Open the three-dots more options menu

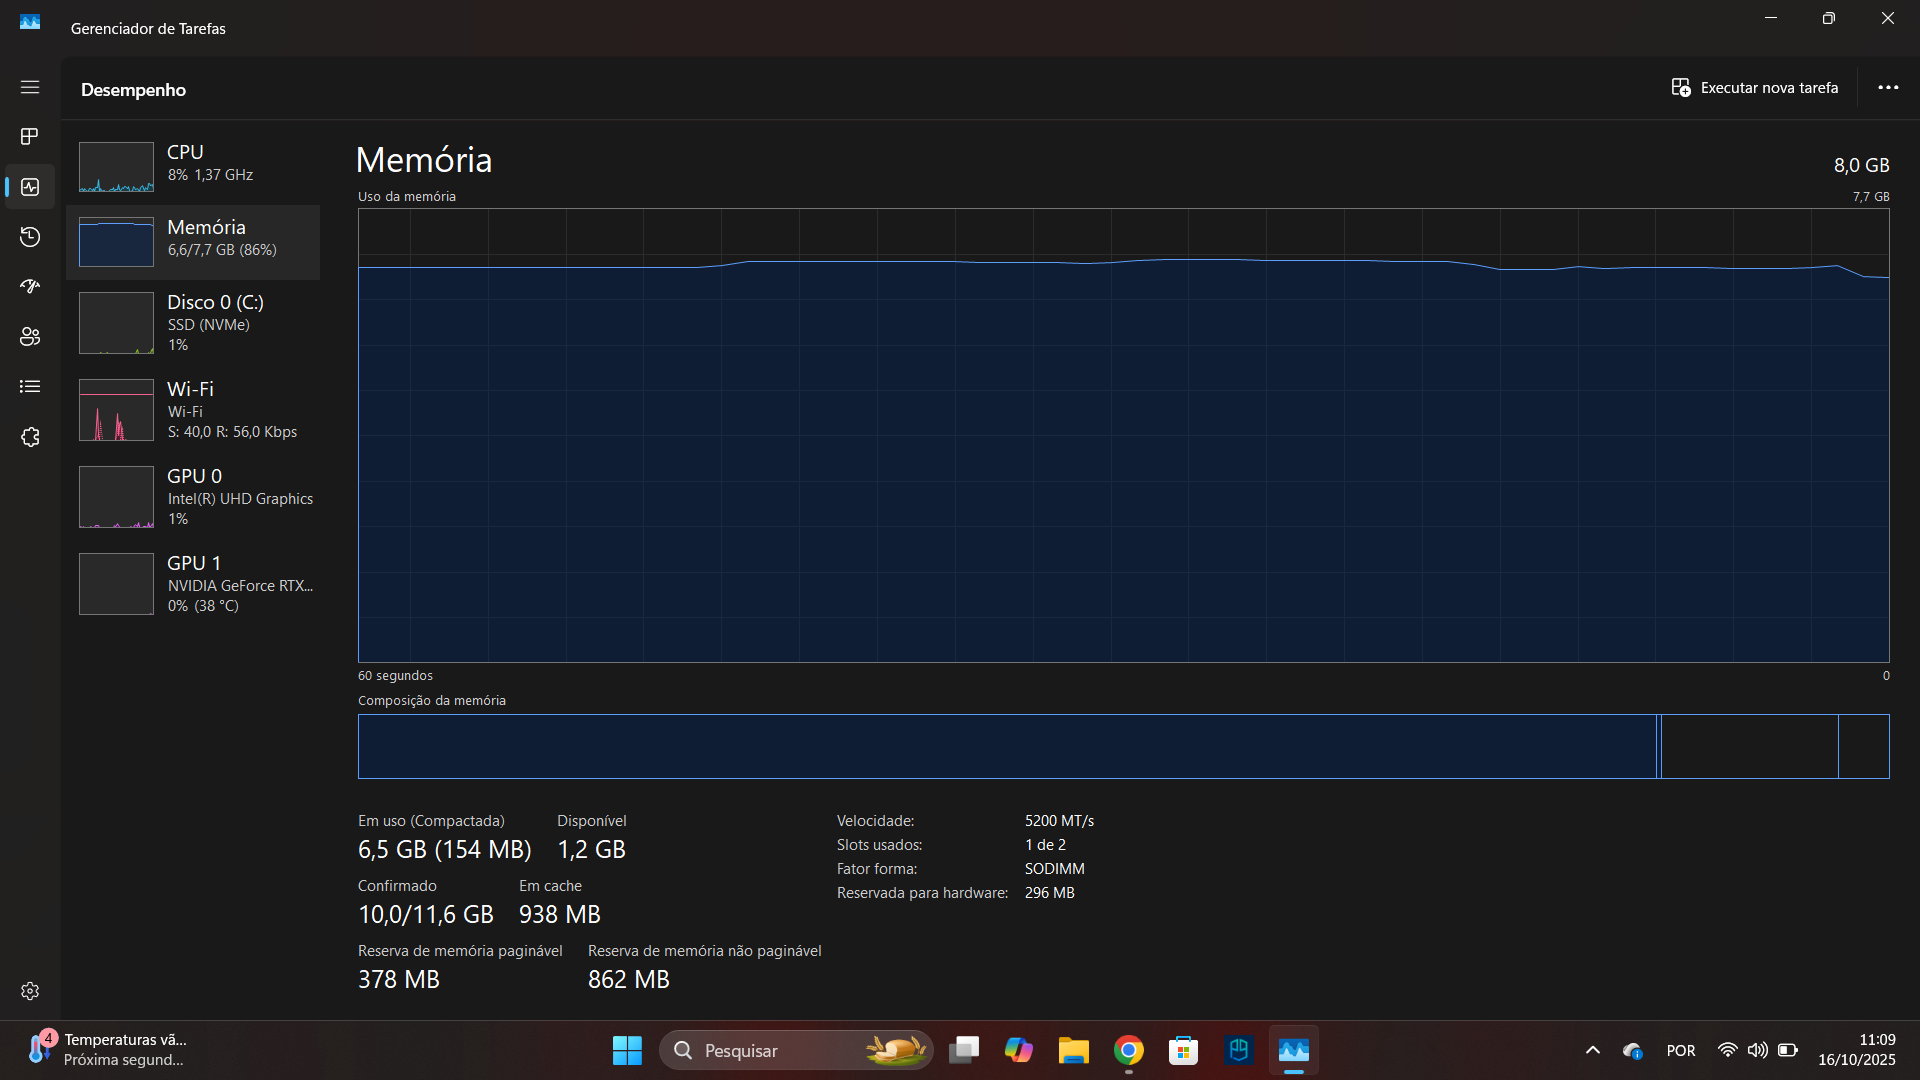tap(1888, 88)
